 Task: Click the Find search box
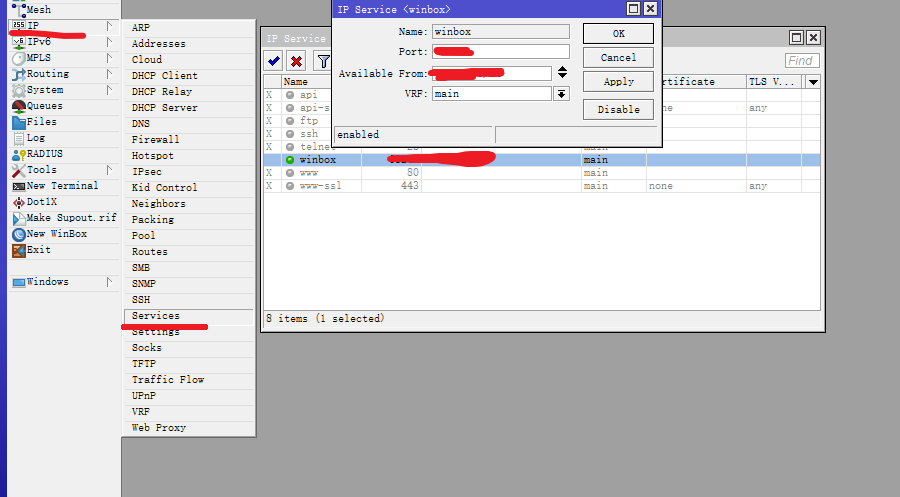[x=802, y=61]
